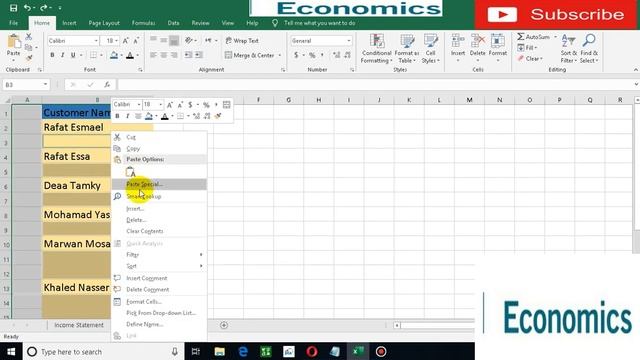Expand the Filter submenu arrow

[x=201, y=255]
